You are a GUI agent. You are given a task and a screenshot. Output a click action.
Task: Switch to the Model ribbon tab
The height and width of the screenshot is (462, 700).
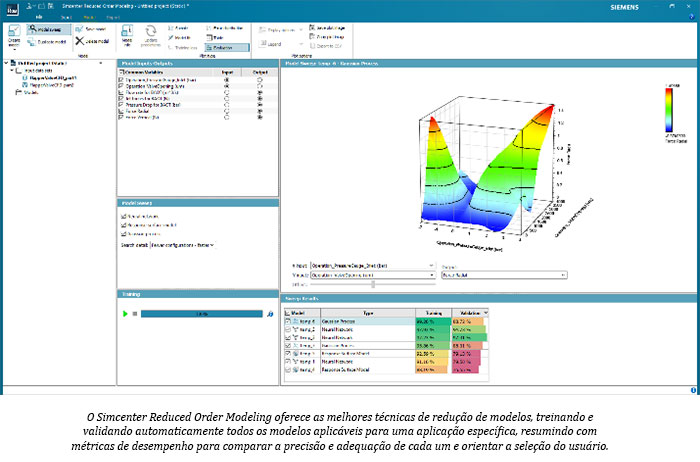click(x=89, y=17)
